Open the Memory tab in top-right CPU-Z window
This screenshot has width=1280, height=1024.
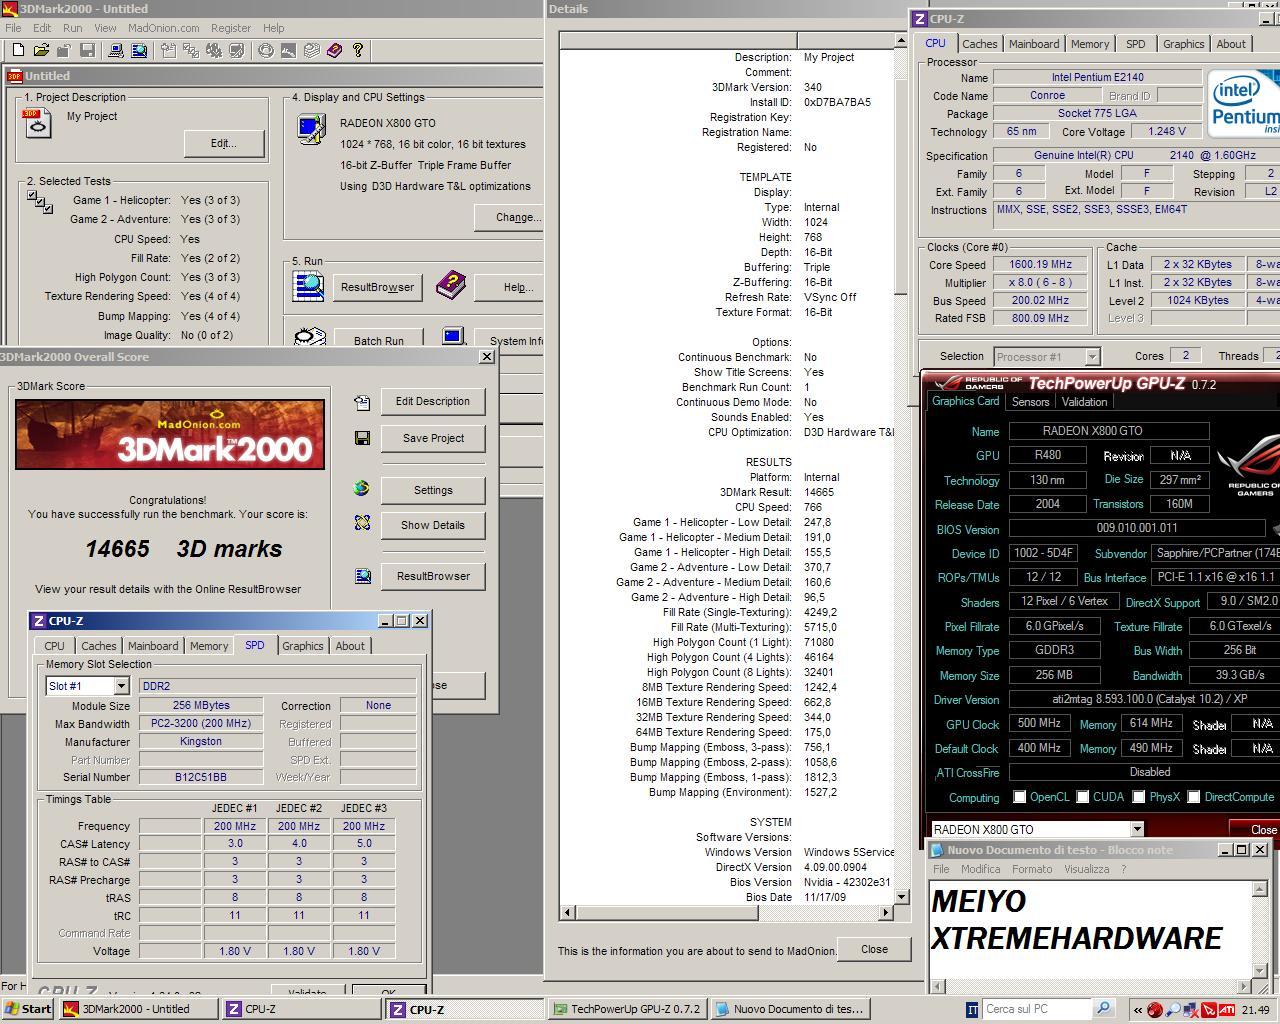click(1090, 44)
